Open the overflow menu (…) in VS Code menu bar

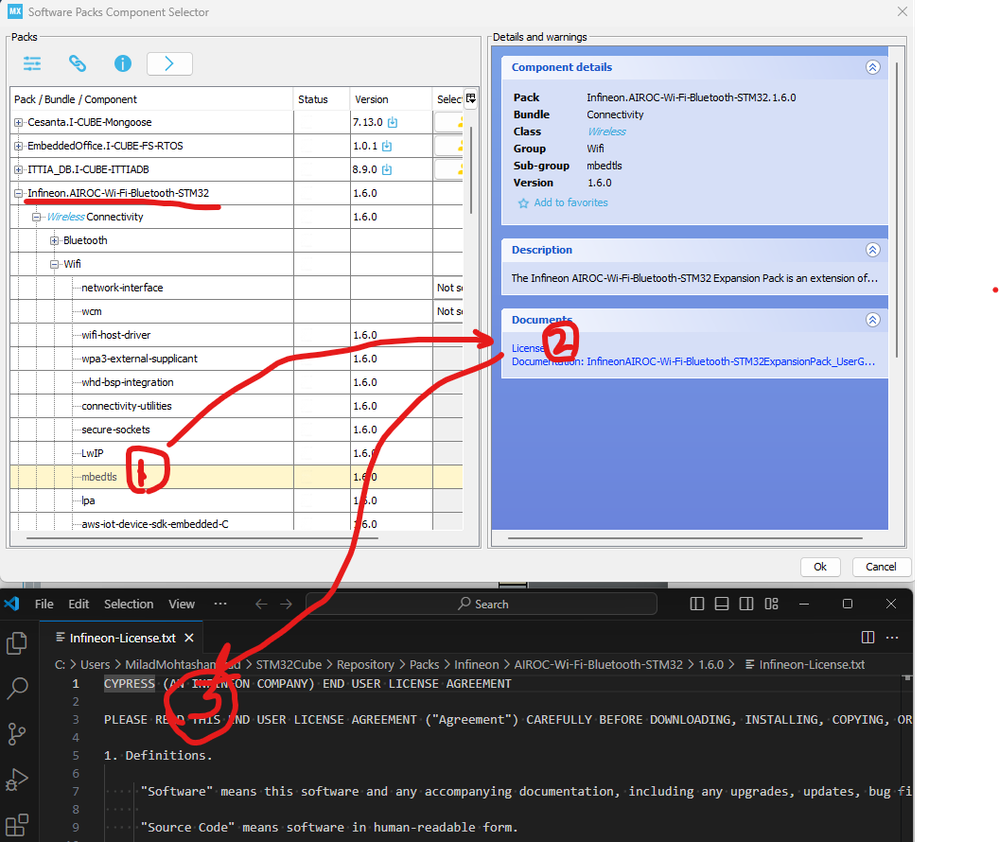220,604
